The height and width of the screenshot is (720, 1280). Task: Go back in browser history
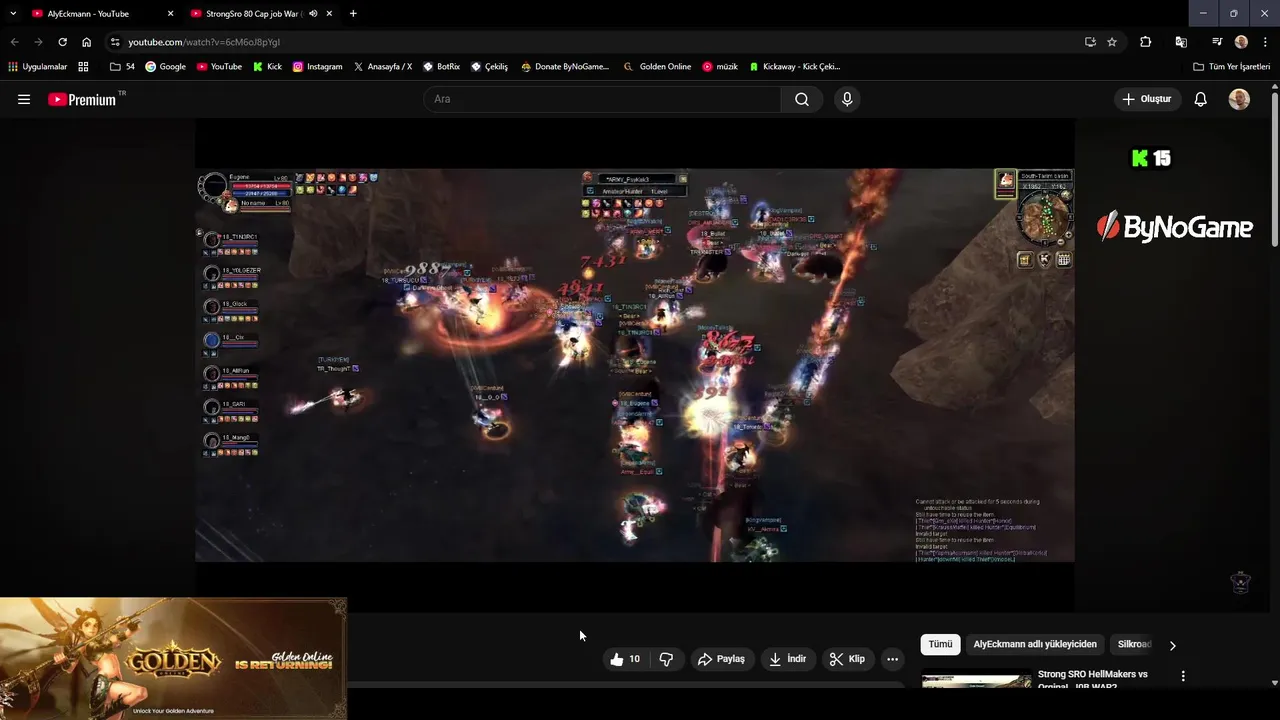tap(14, 42)
